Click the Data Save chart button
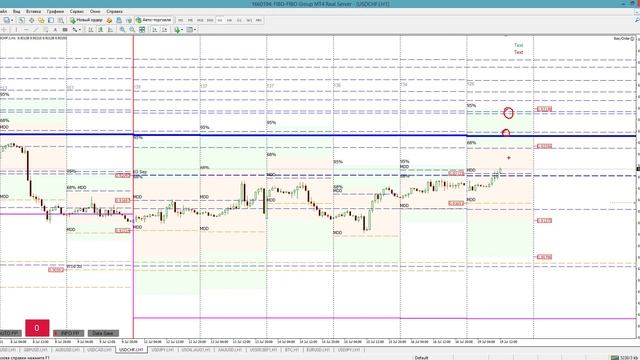 [x=103, y=333]
